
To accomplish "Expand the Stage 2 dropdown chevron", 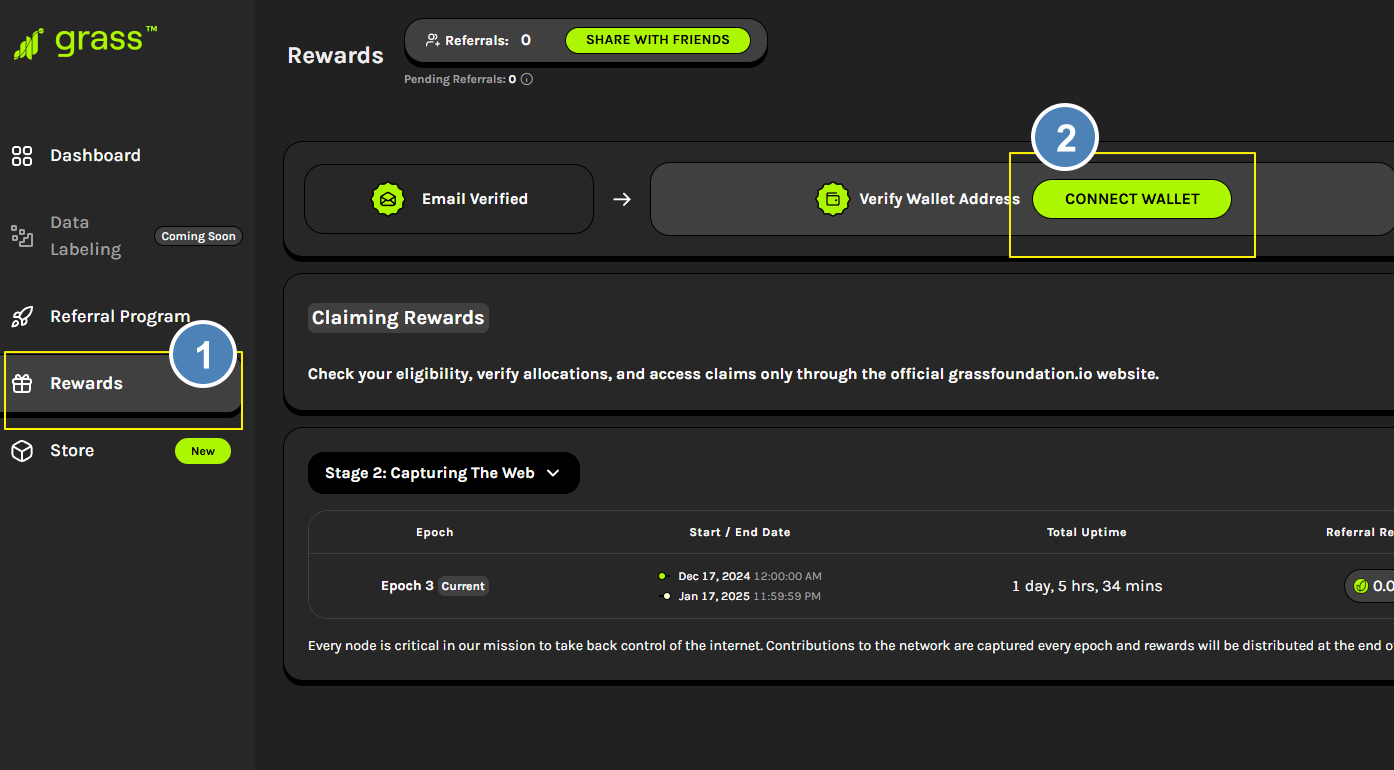I will point(553,473).
